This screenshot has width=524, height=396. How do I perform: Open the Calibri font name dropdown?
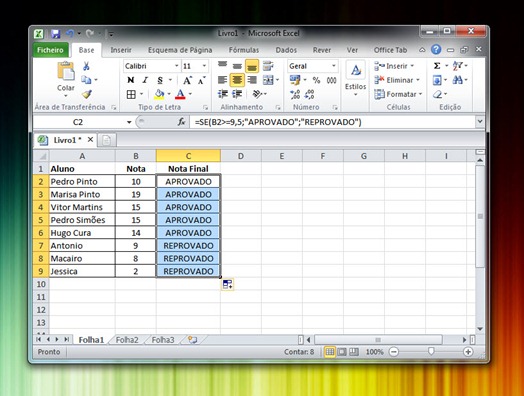click(x=176, y=66)
